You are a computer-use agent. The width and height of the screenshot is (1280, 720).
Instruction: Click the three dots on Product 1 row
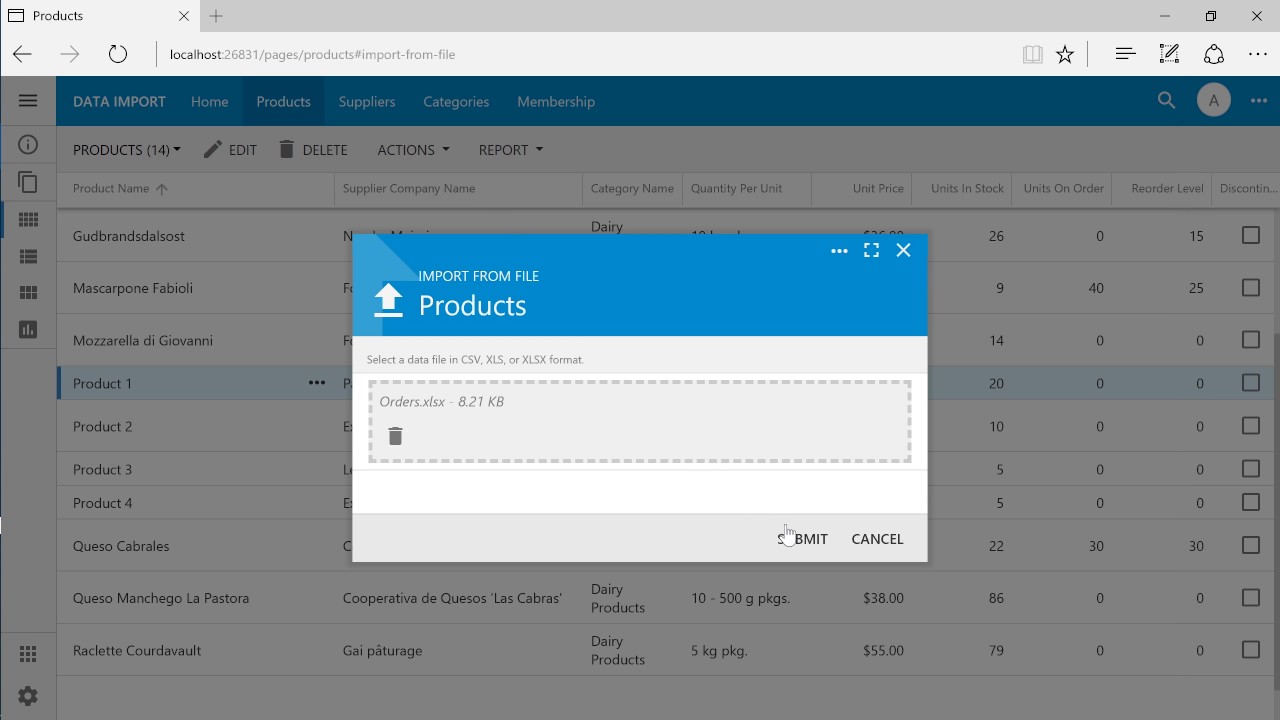point(317,383)
